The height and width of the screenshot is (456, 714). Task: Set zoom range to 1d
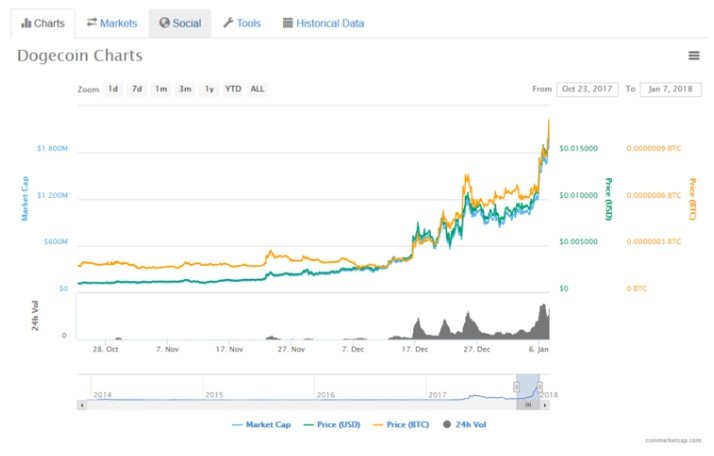[x=113, y=89]
